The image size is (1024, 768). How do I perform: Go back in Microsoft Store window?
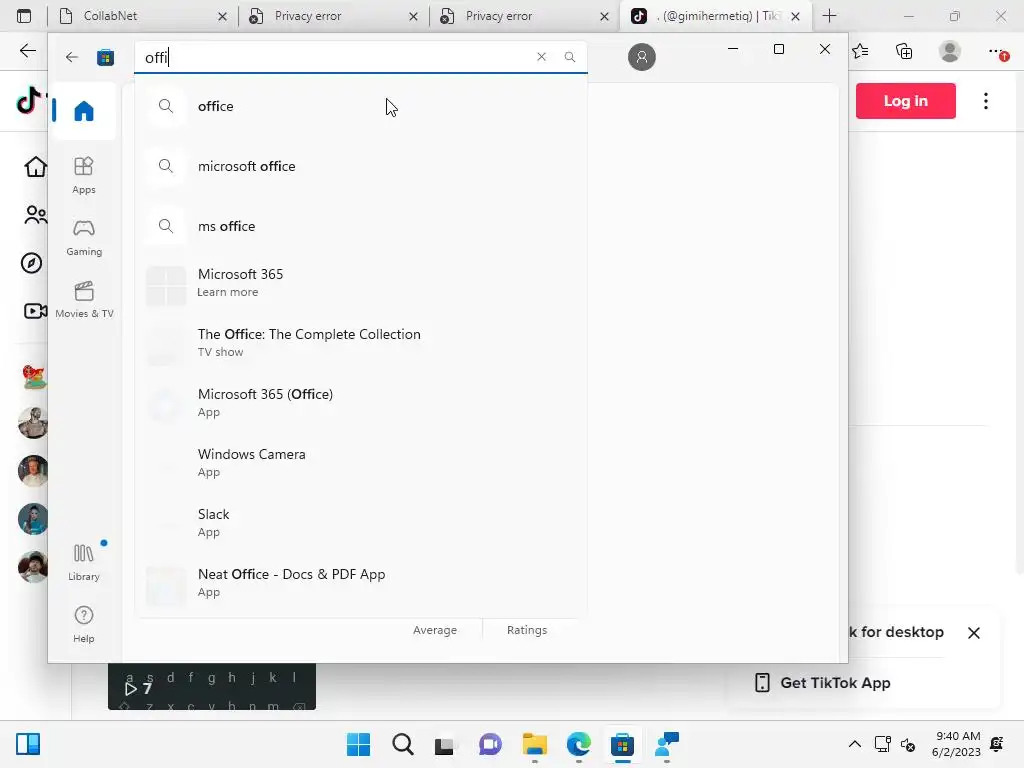71,57
